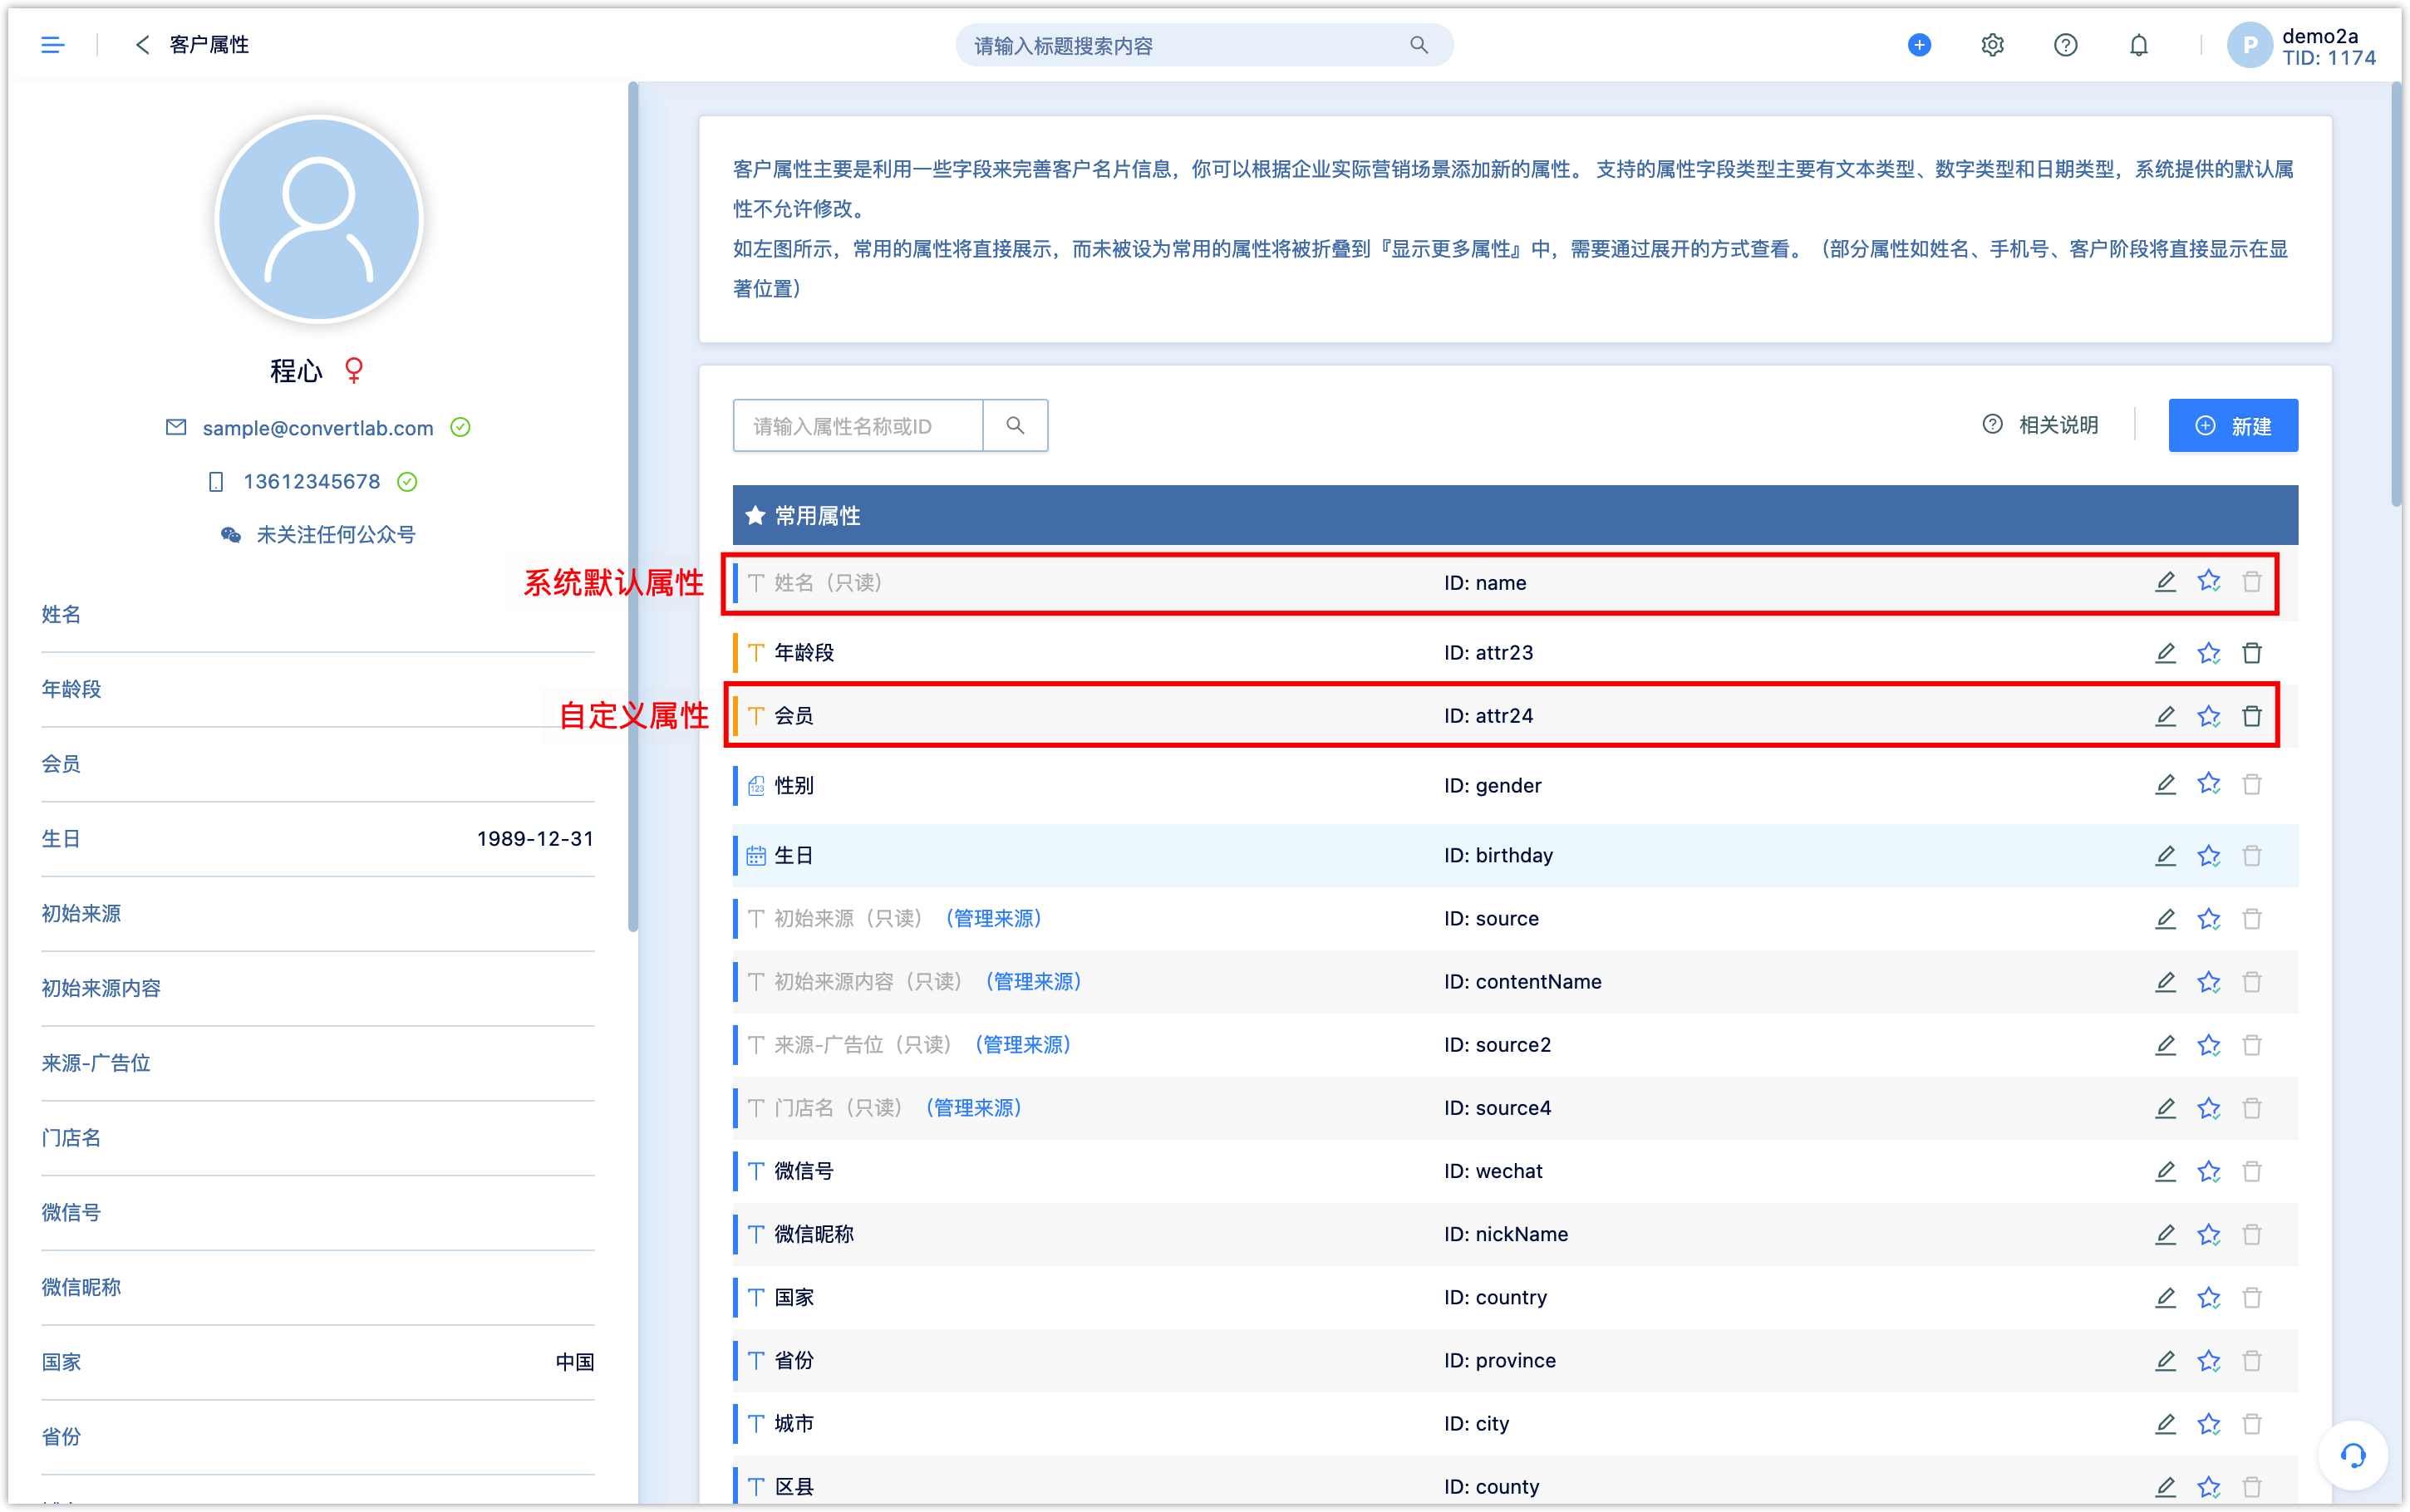Go back with the arrow beside 客户属性
Viewport: 2410px width, 1512px height.
pyautogui.click(x=142, y=45)
